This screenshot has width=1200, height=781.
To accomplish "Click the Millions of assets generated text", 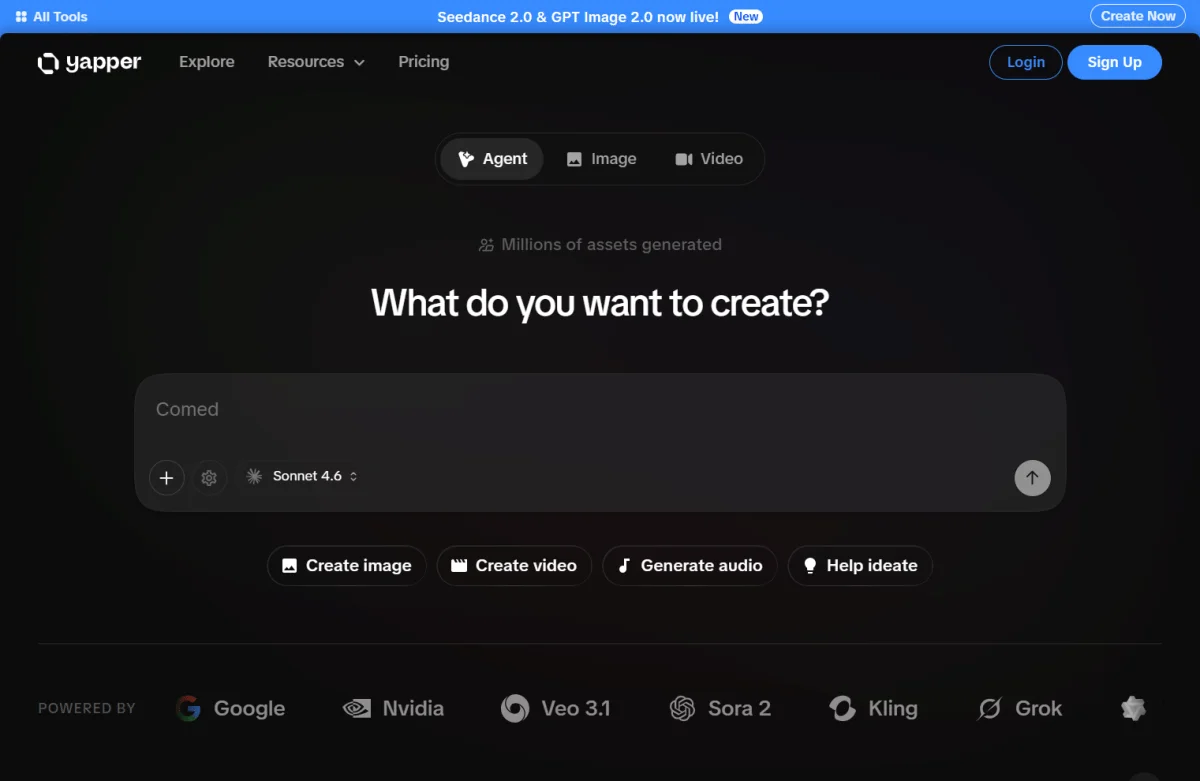I will click(x=600, y=245).
